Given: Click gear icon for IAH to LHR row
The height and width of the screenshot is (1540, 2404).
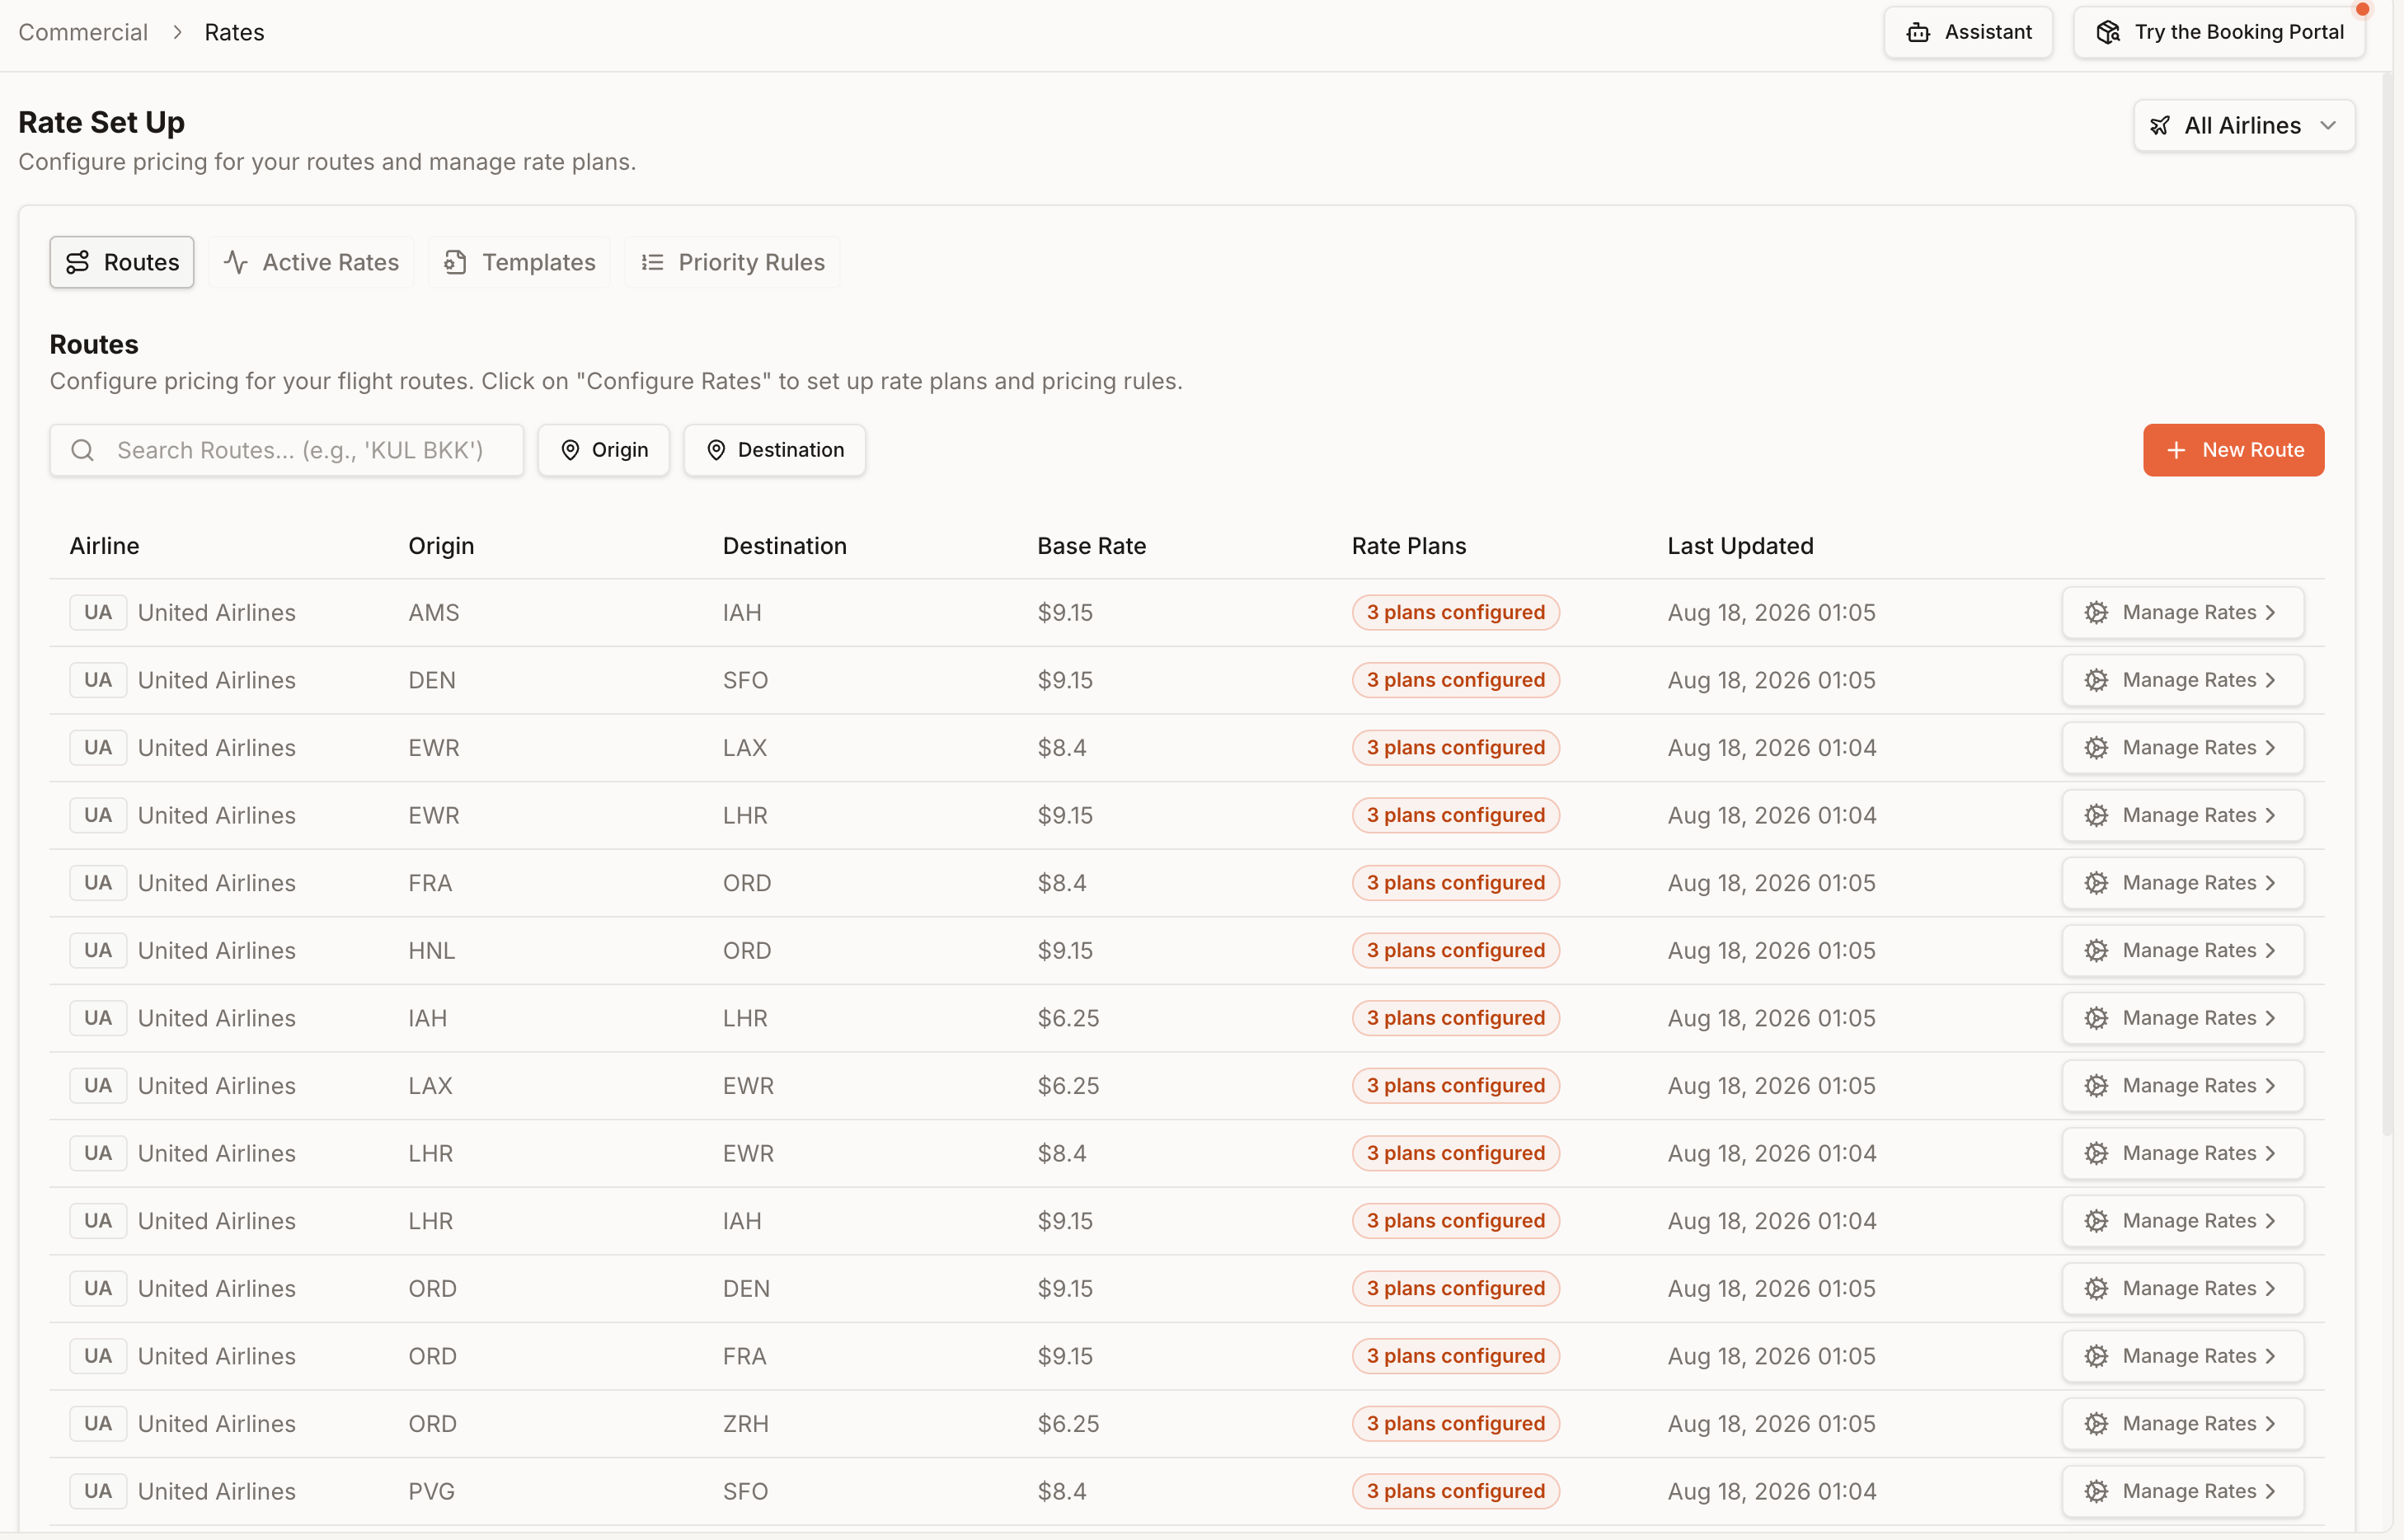Looking at the screenshot, I should (2096, 1018).
